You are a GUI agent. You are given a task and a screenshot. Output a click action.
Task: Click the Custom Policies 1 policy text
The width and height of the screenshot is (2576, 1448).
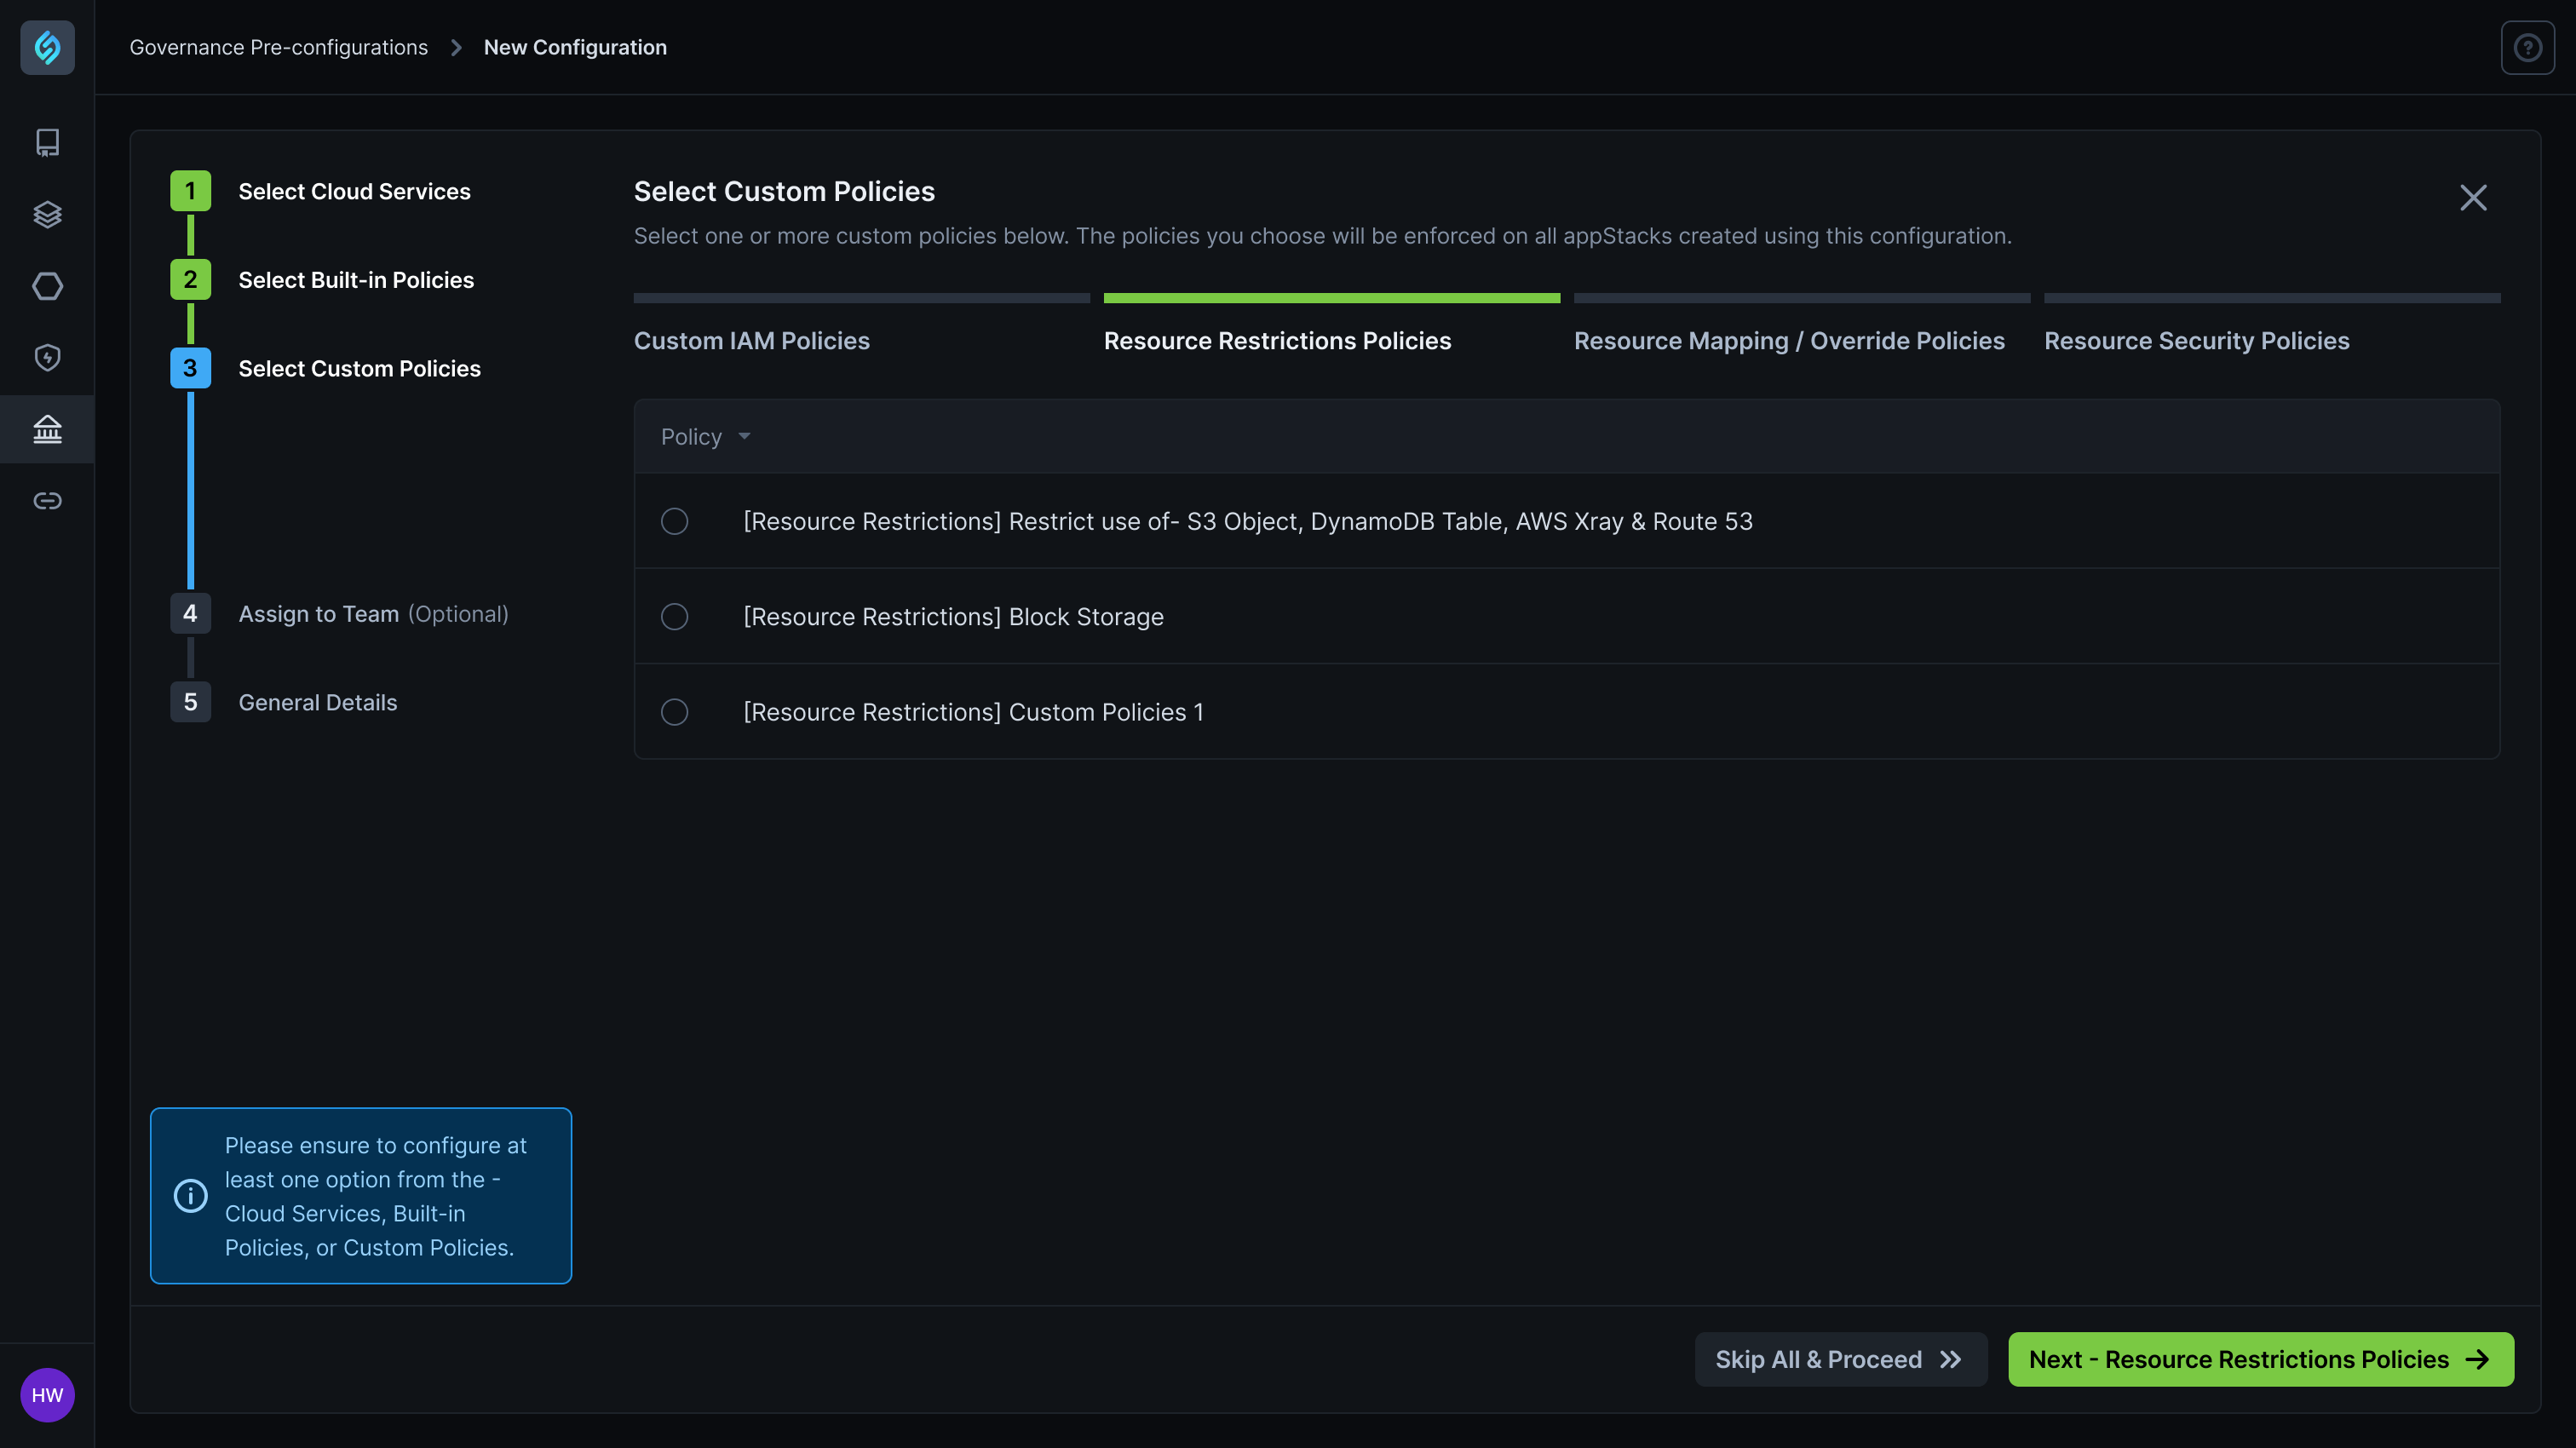973,712
